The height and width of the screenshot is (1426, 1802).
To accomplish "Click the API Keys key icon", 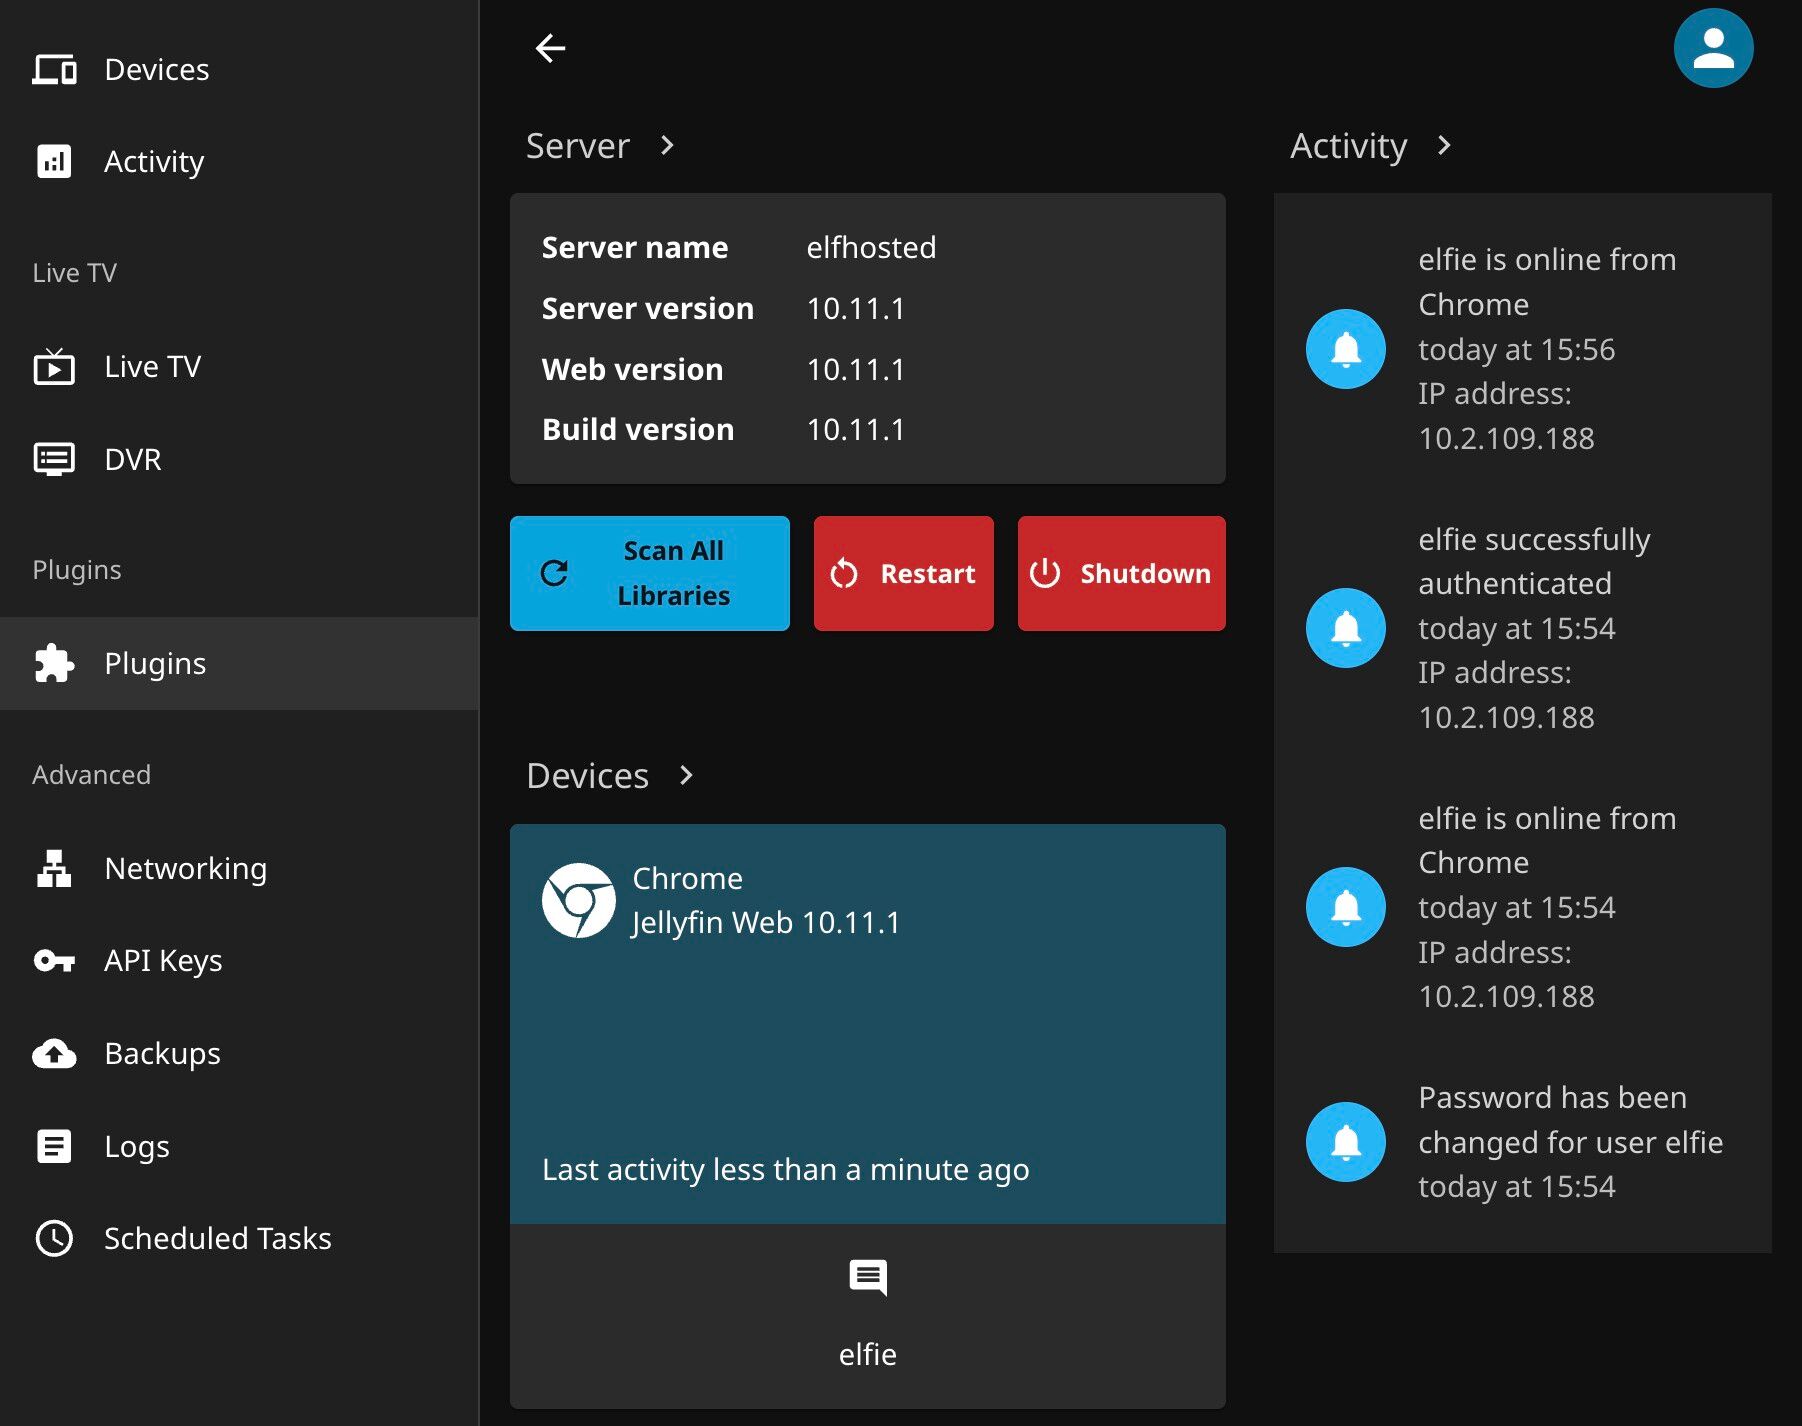I will click(54, 961).
